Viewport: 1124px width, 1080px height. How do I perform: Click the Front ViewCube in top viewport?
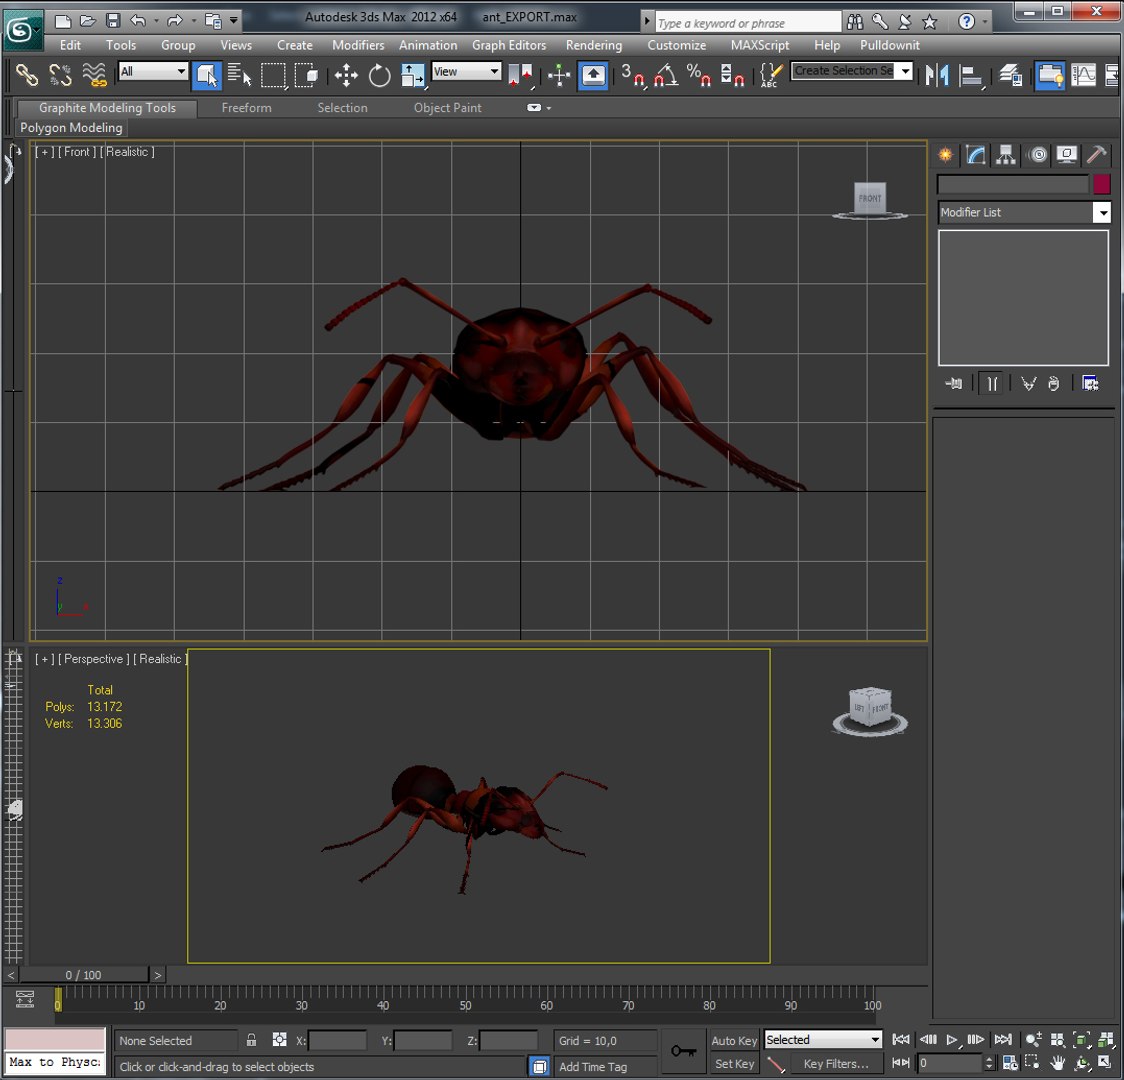point(870,198)
